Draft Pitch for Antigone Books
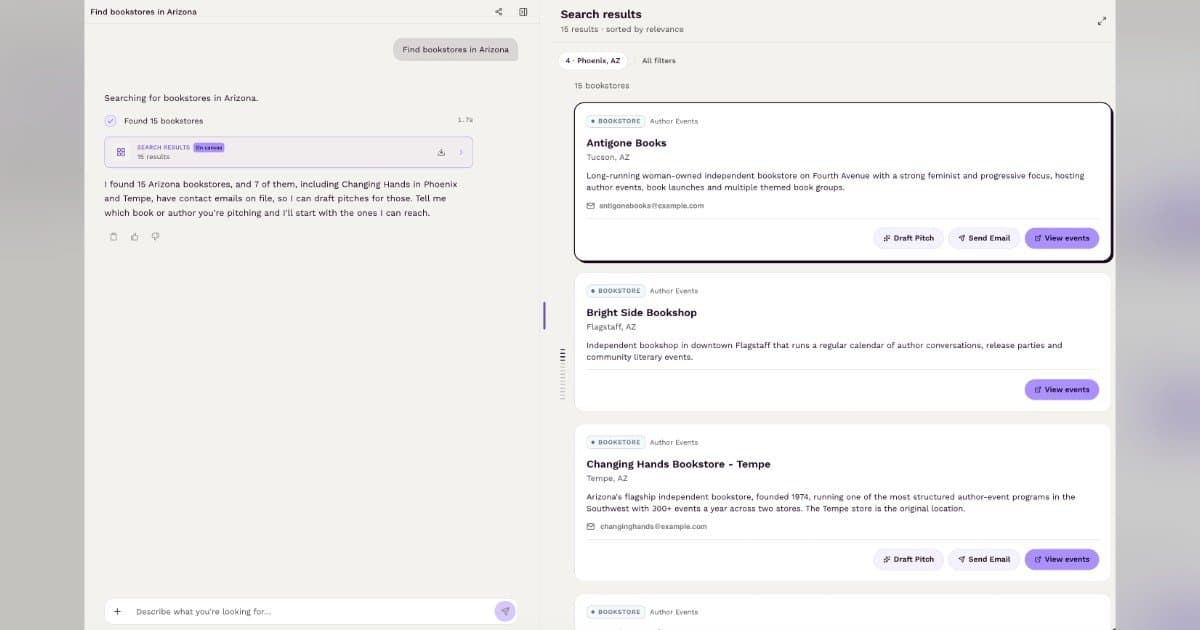The image size is (1200, 630). 908,238
